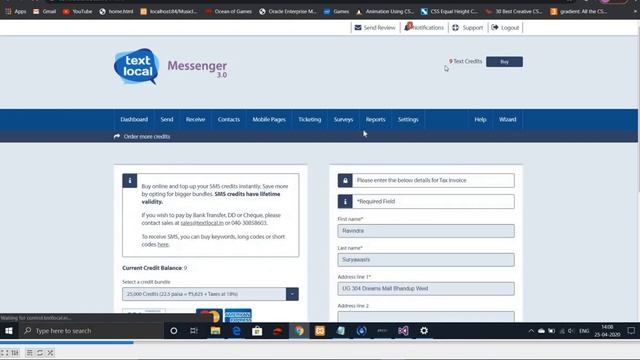
Task: Click info icon in the Buy online notice
Action: [x=130, y=181]
